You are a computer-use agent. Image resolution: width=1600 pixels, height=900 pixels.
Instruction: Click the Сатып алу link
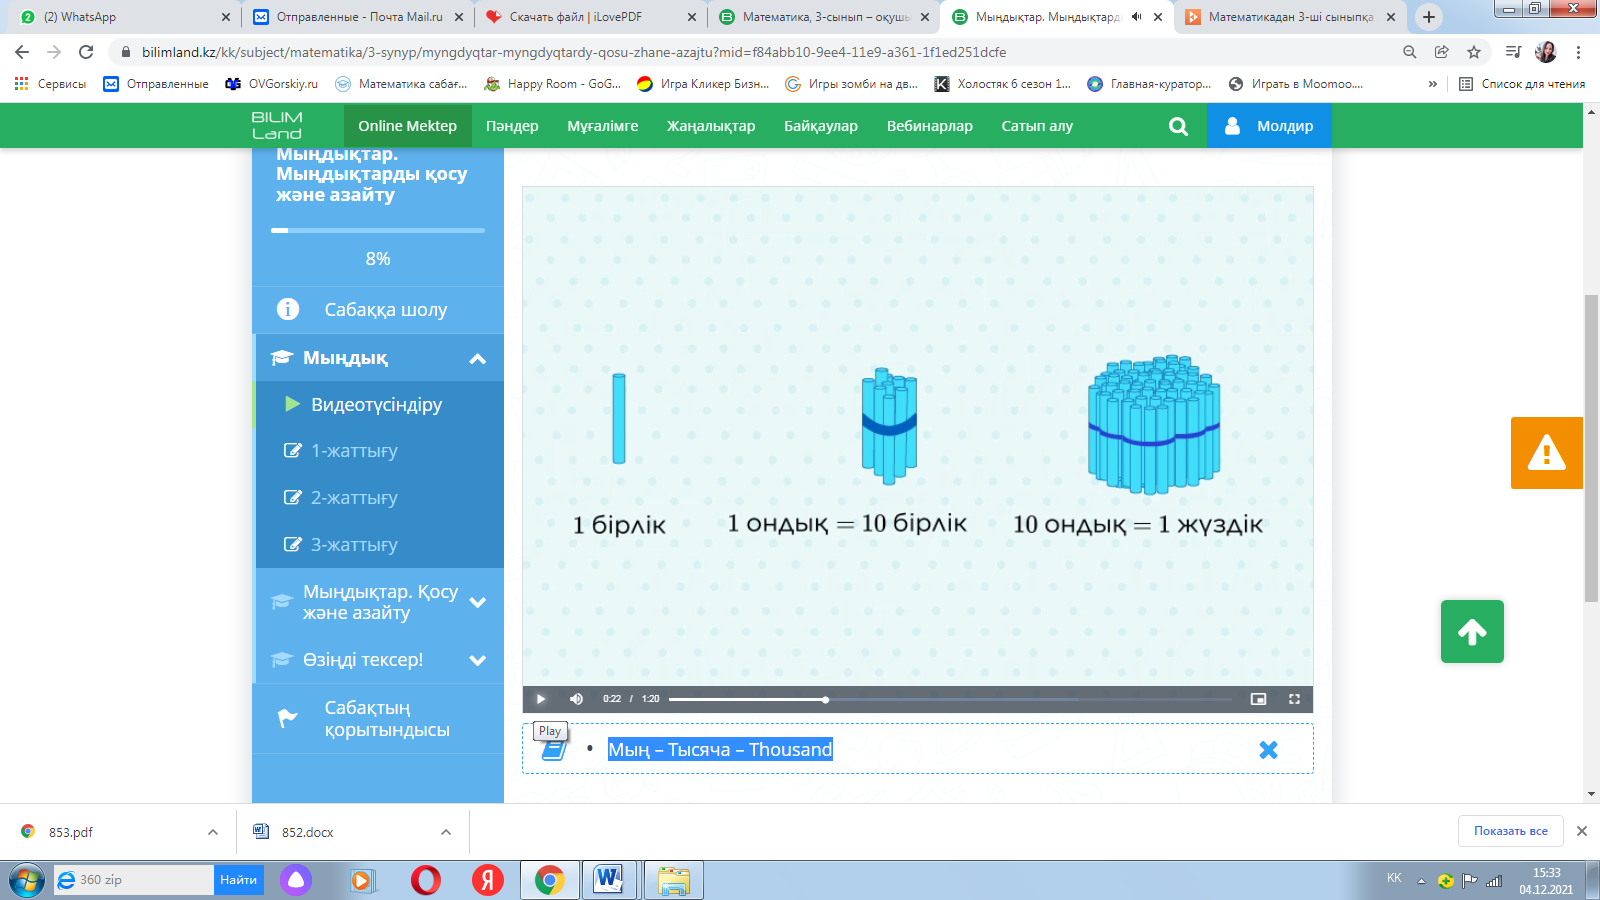pos(1037,126)
